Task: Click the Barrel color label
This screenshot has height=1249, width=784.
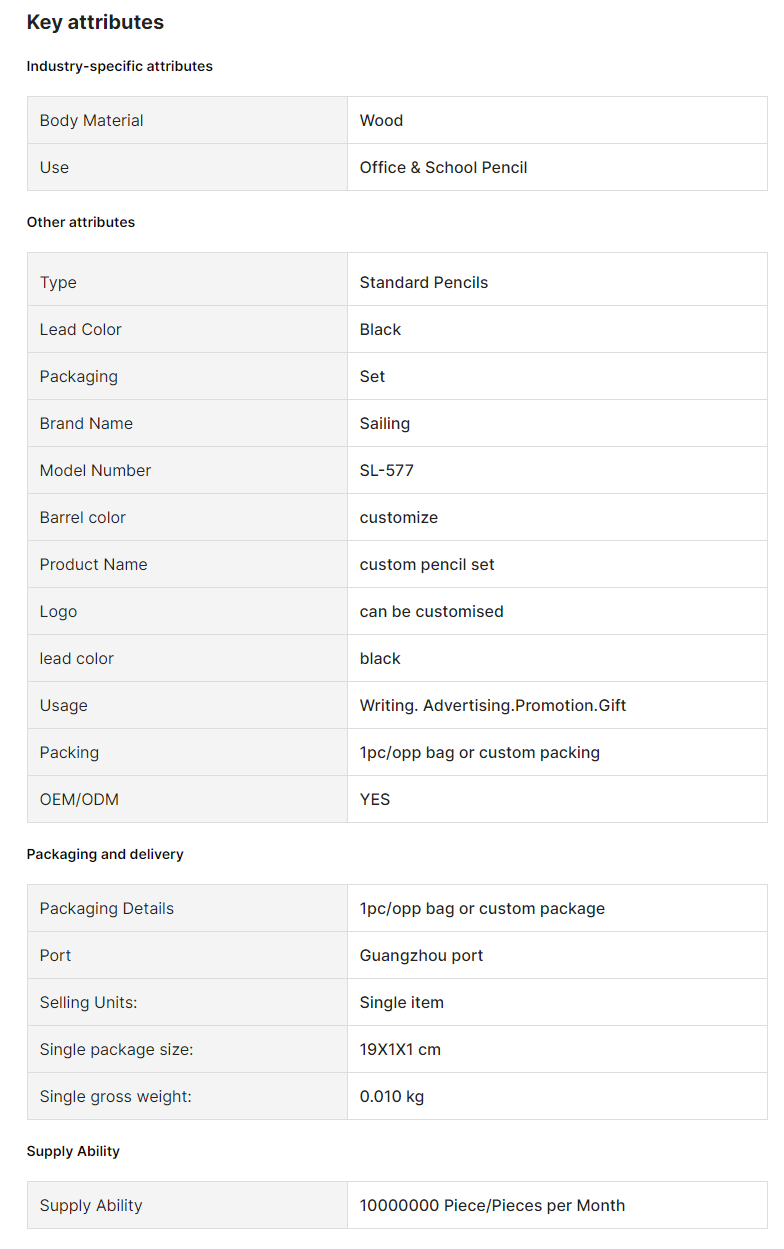Action: tap(83, 517)
